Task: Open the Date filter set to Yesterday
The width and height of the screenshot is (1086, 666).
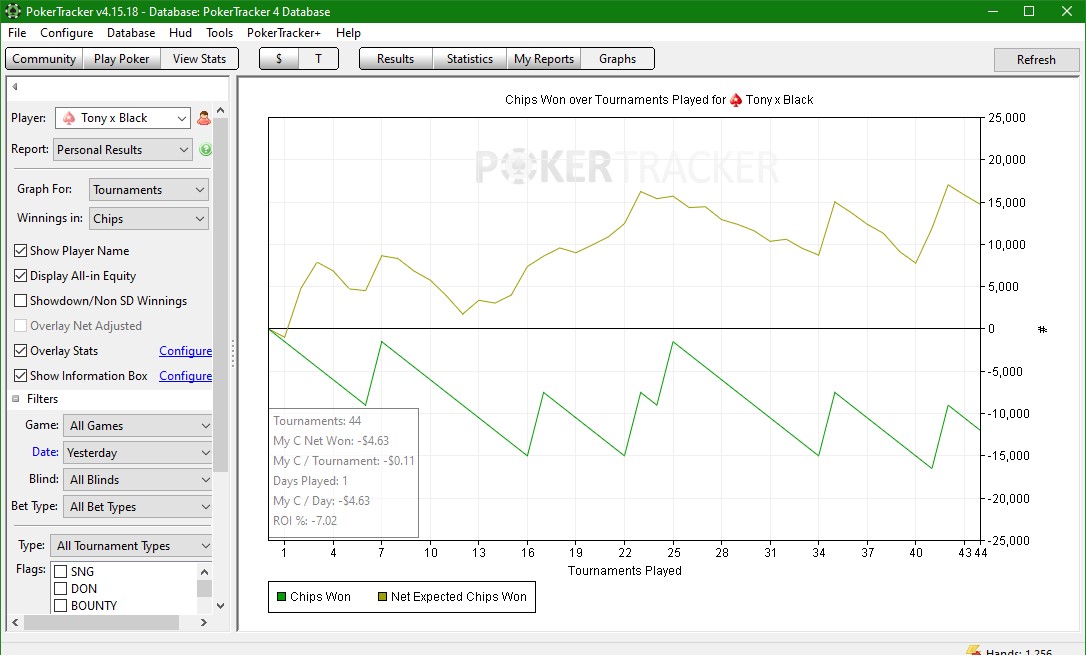Action: [137, 453]
